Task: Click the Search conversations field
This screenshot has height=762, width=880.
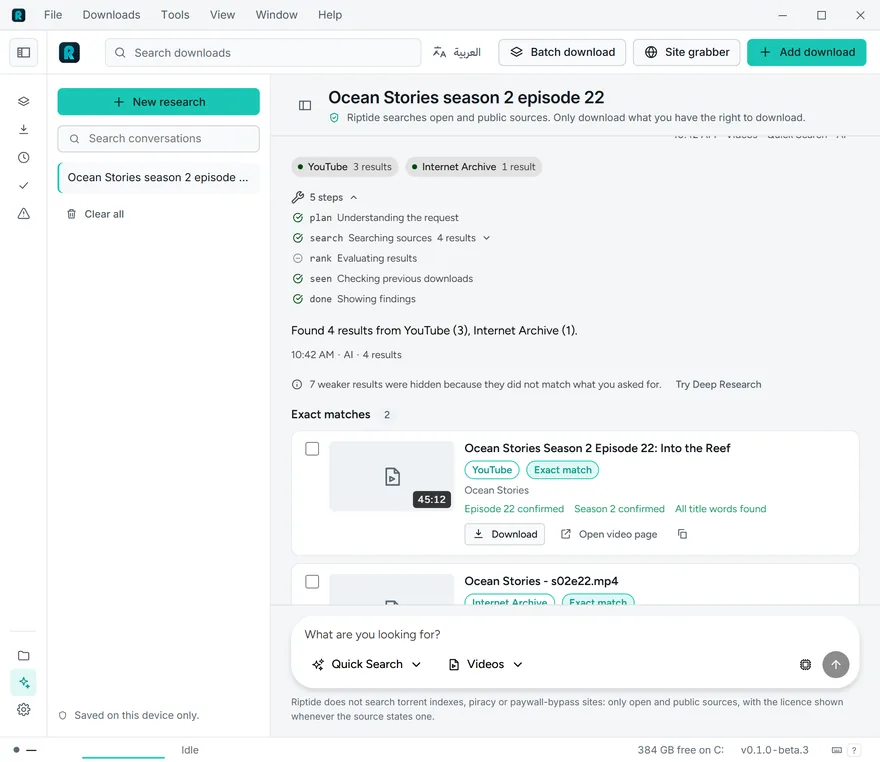Action: [158, 139]
